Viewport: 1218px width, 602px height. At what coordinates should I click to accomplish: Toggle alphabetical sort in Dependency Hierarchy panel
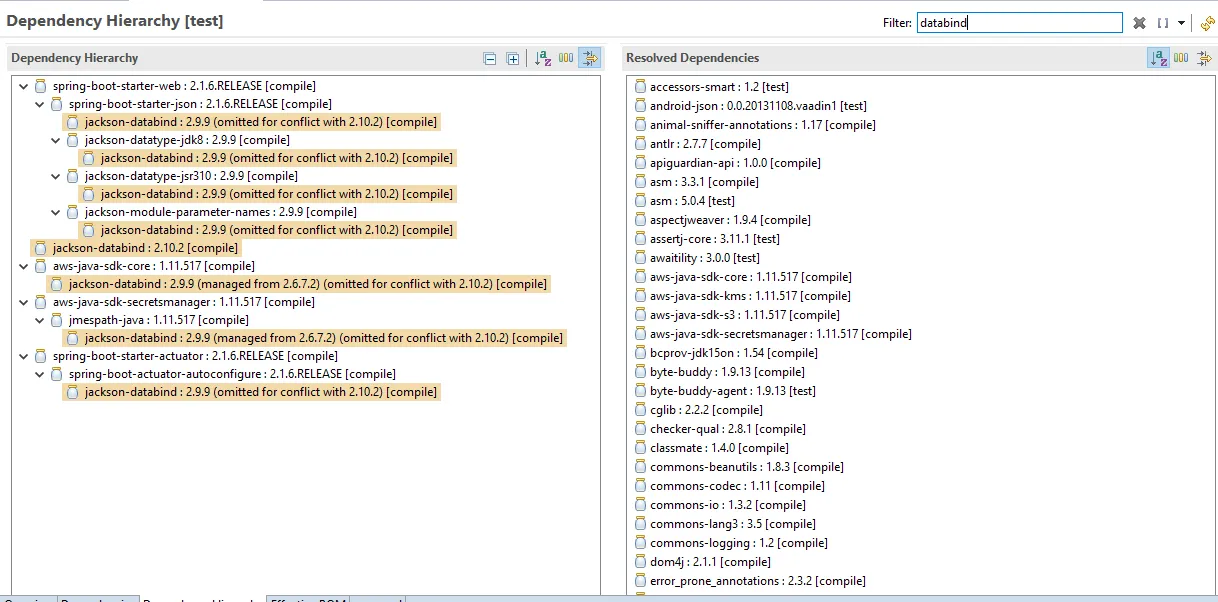[x=543, y=58]
